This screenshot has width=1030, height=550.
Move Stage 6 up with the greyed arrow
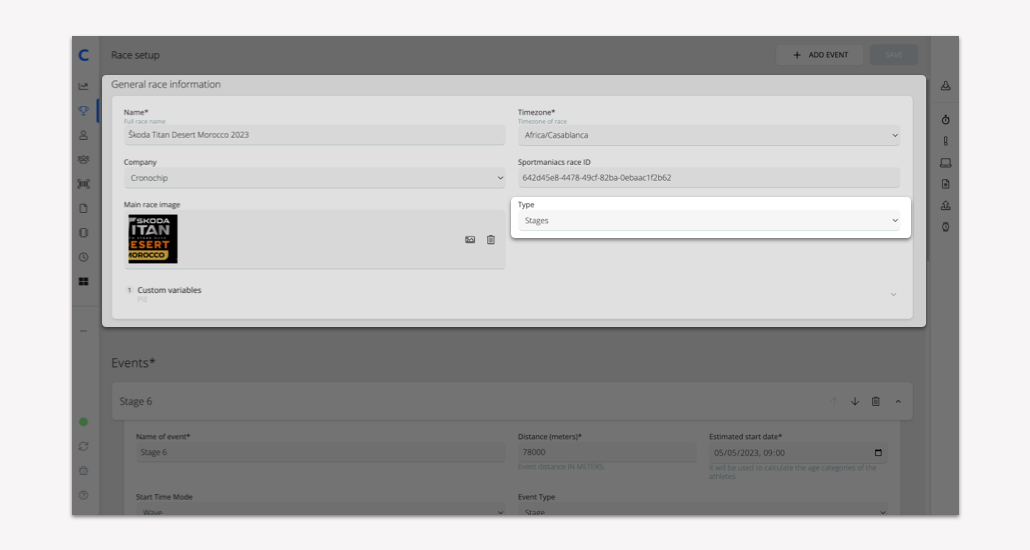pyautogui.click(x=834, y=401)
